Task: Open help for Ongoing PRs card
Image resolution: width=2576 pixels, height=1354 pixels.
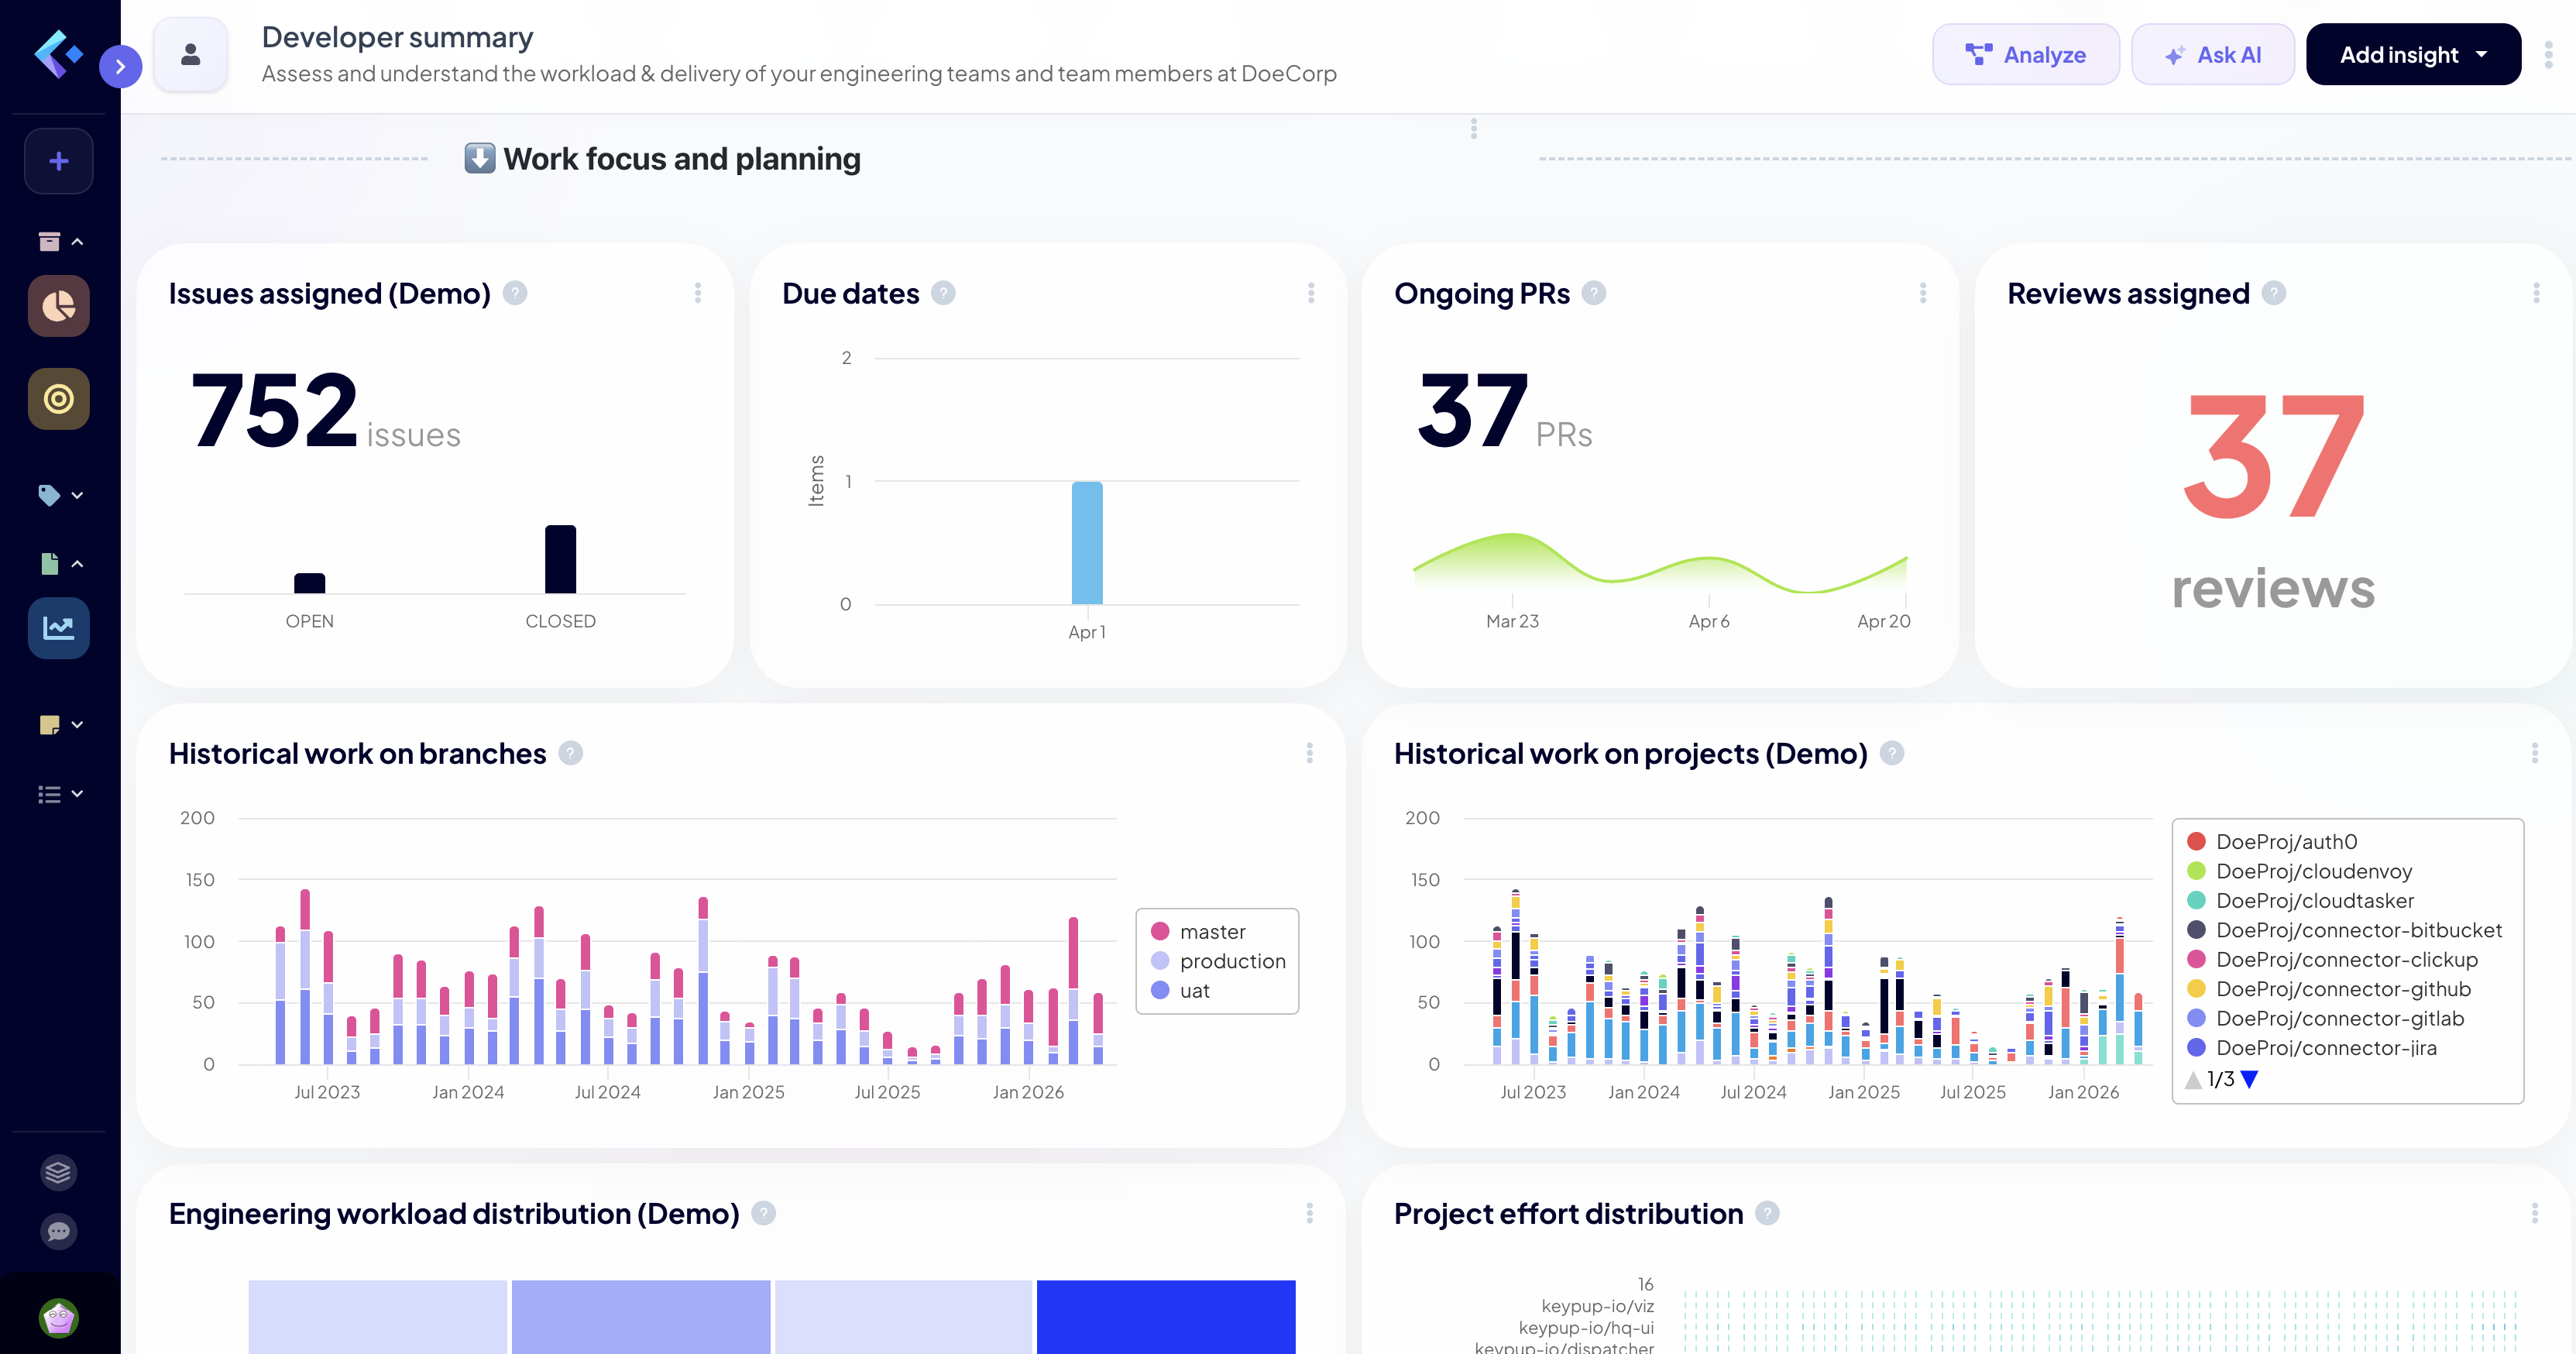Action: coord(1594,293)
